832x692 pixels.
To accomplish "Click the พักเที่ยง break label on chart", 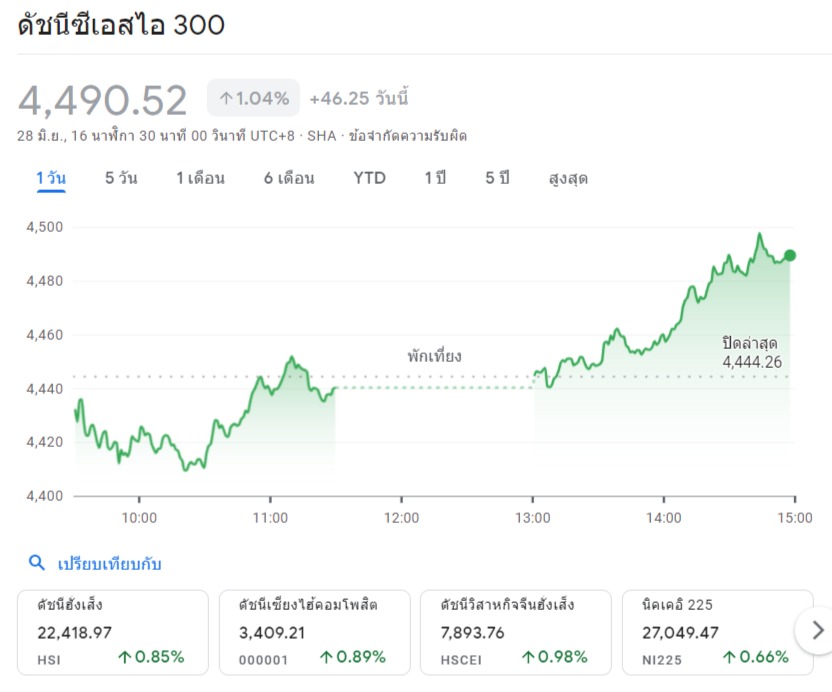I will [x=434, y=356].
